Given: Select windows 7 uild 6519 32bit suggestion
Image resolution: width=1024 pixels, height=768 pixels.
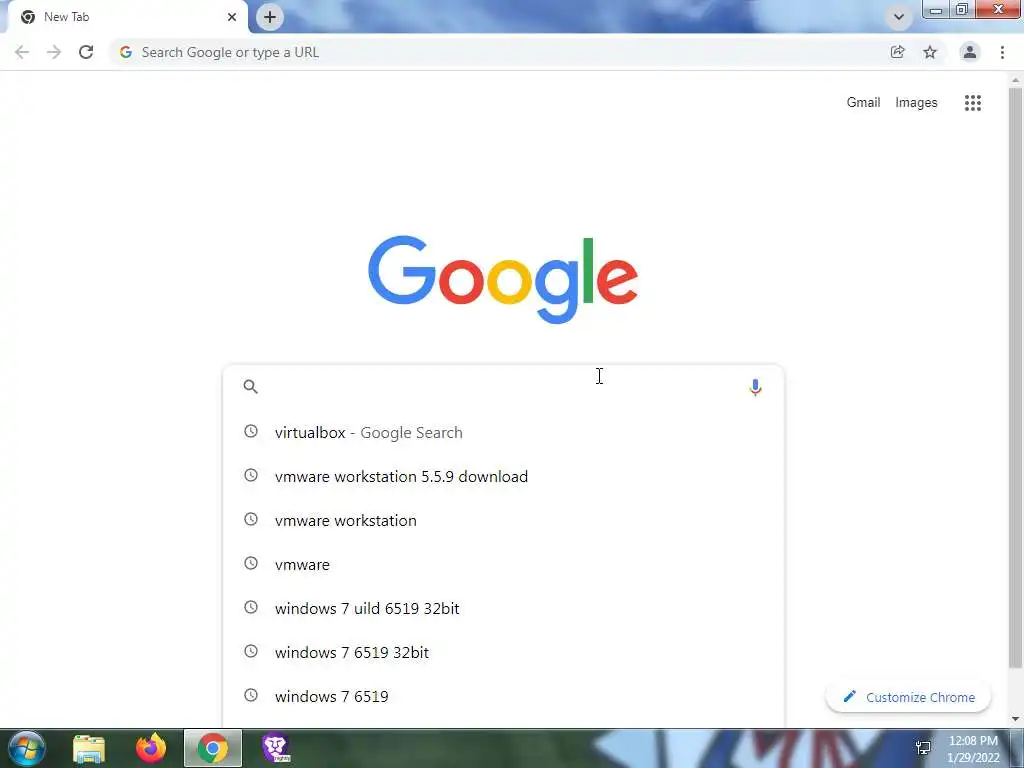Looking at the screenshot, I should click(x=503, y=608).
